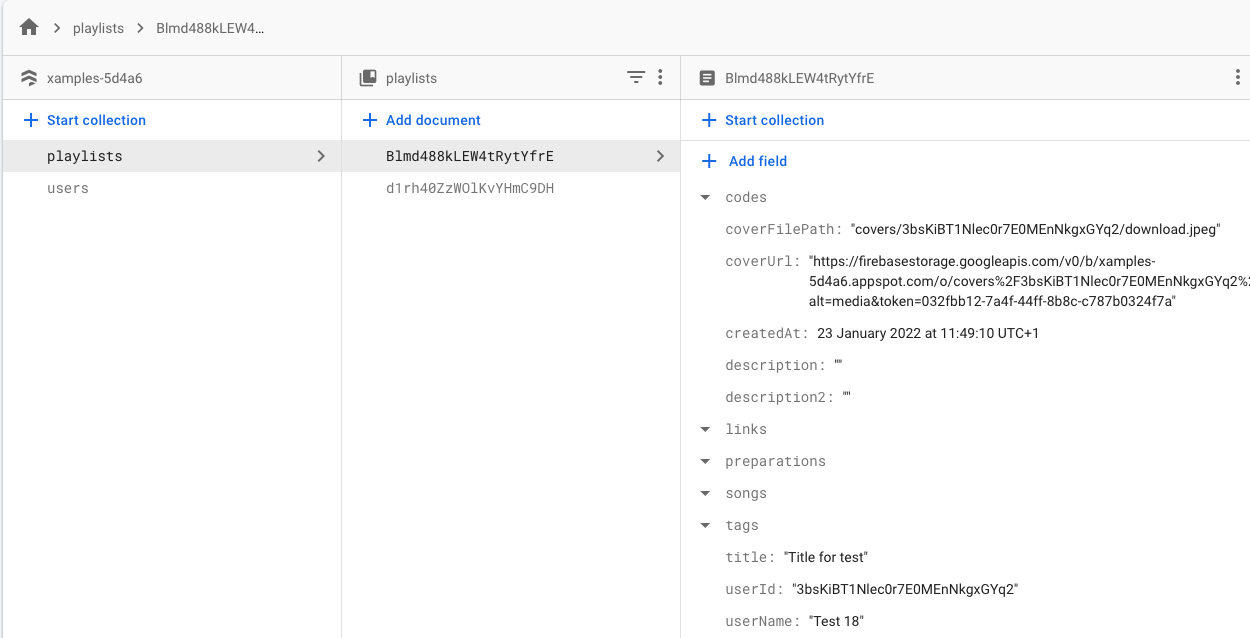1250x638 pixels.
Task: Click the userId value
Action: (x=904, y=589)
